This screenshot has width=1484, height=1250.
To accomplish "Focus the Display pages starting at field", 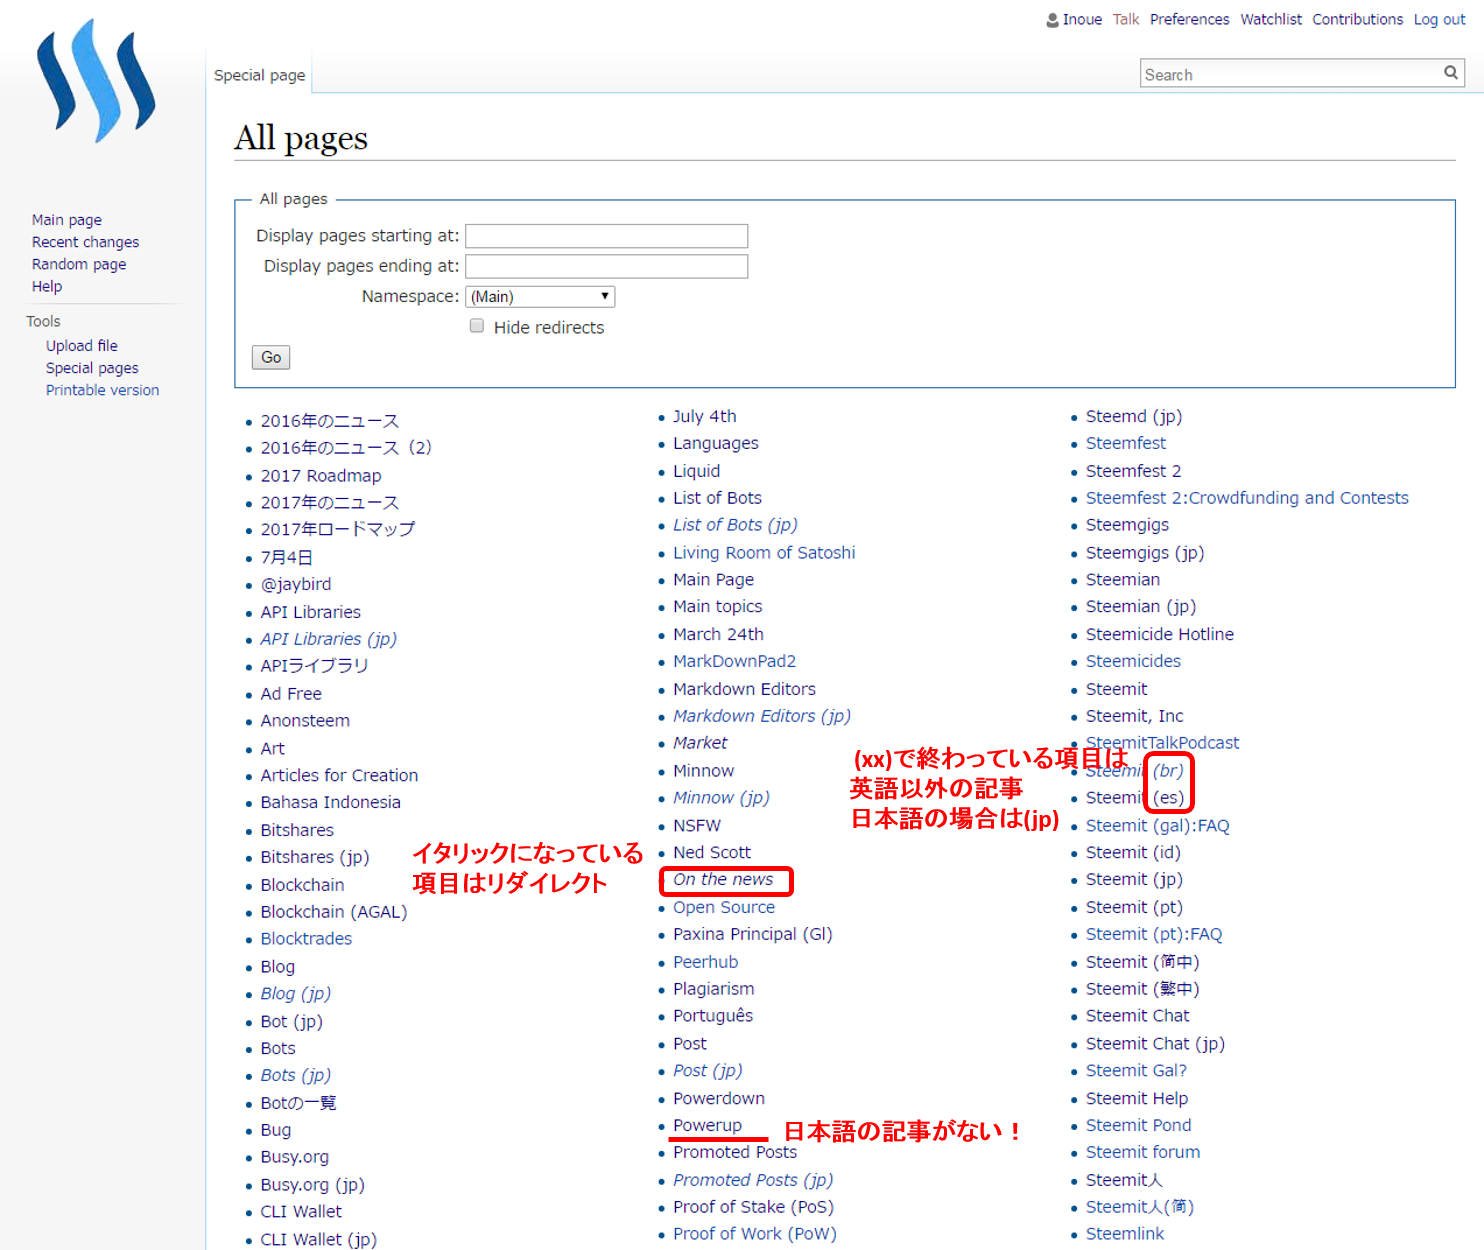I will [x=607, y=236].
